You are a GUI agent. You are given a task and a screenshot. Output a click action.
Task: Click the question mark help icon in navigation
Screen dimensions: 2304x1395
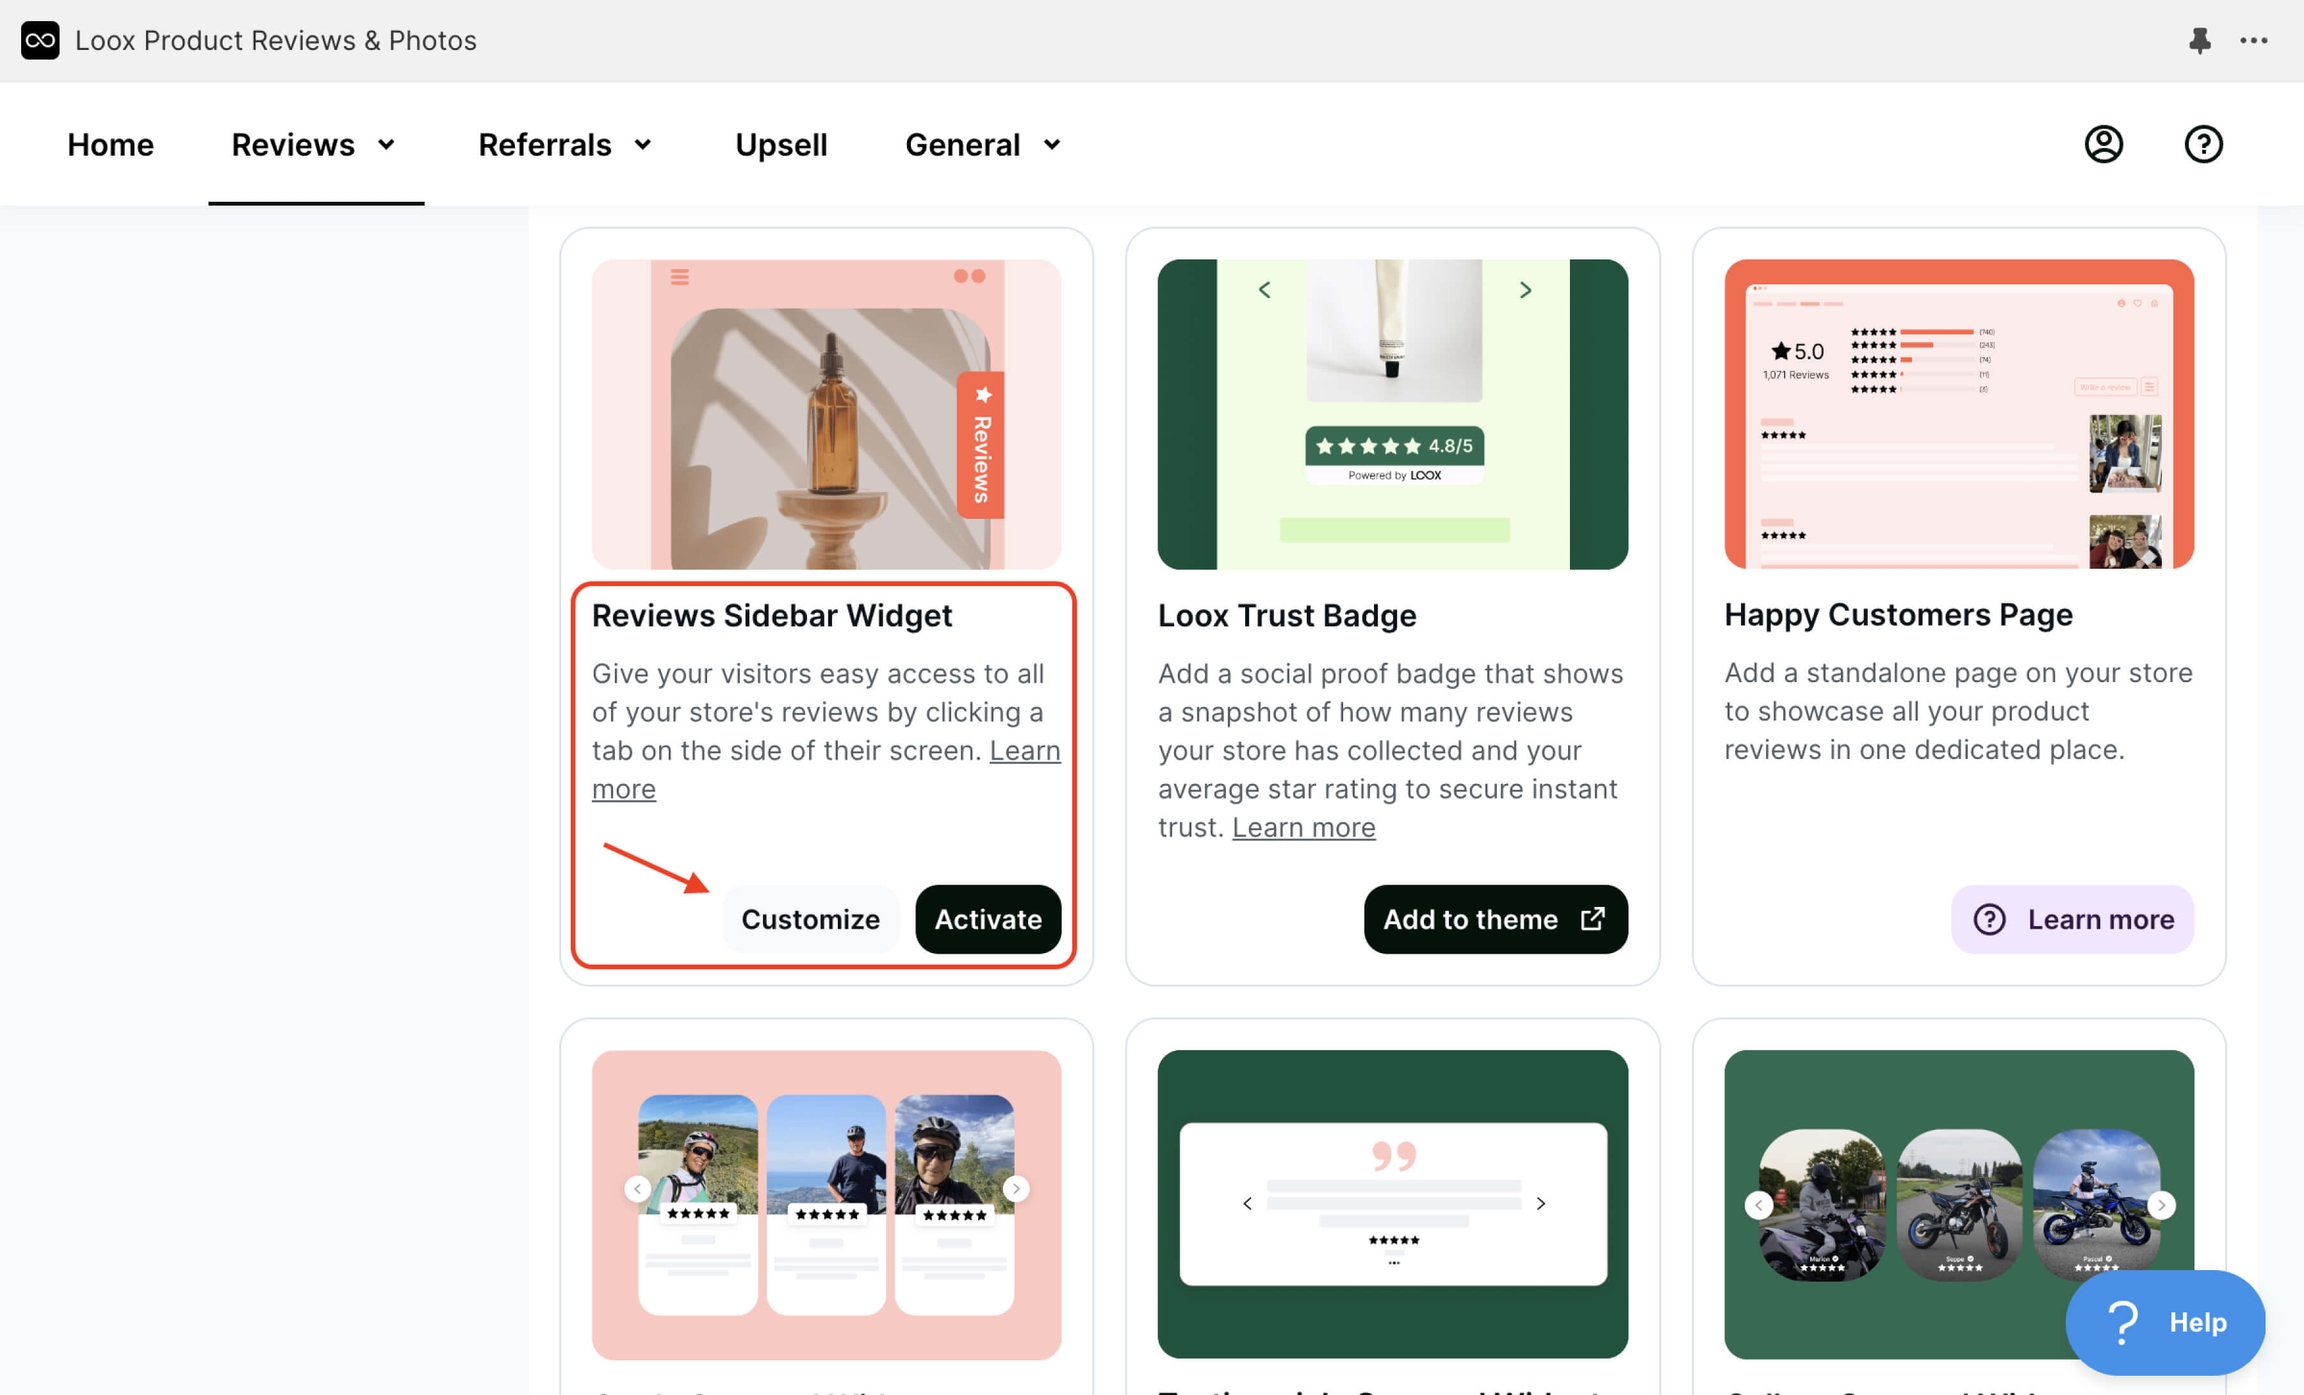click(x=2203, y=143)
